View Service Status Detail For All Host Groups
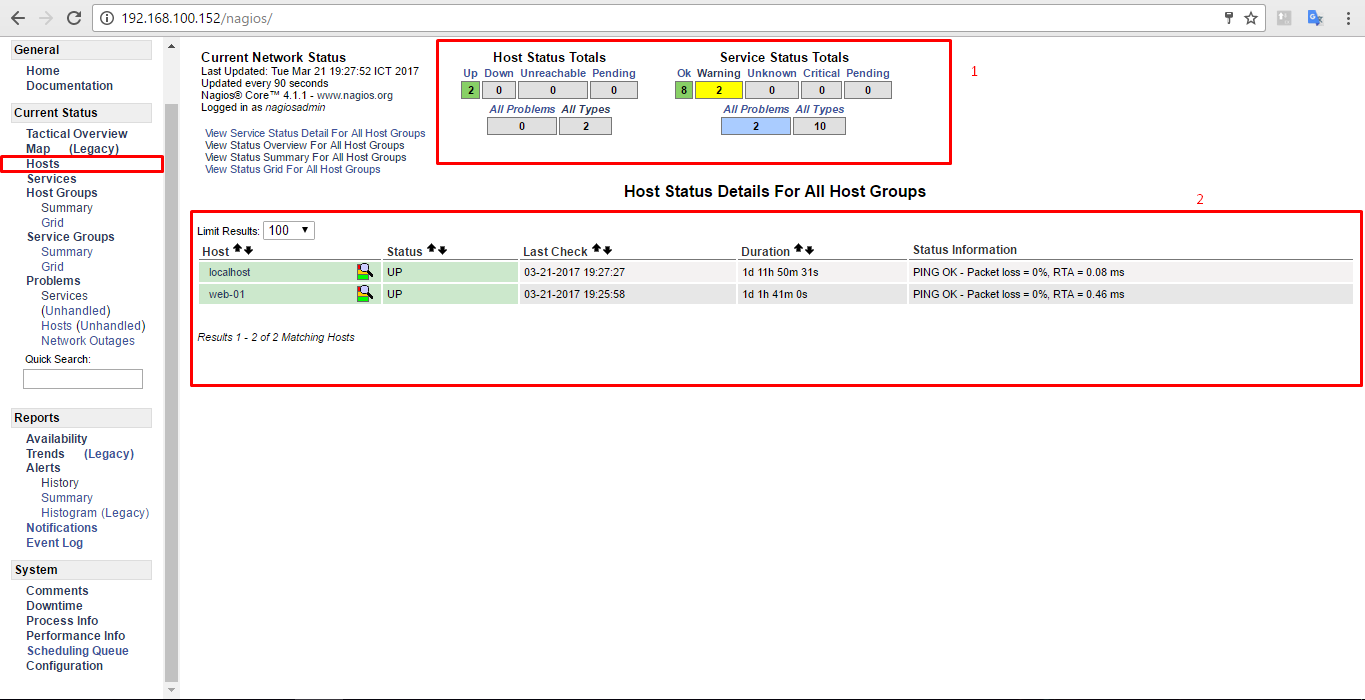The height and width of the screenshot is (700, 1365). [315, 133]
